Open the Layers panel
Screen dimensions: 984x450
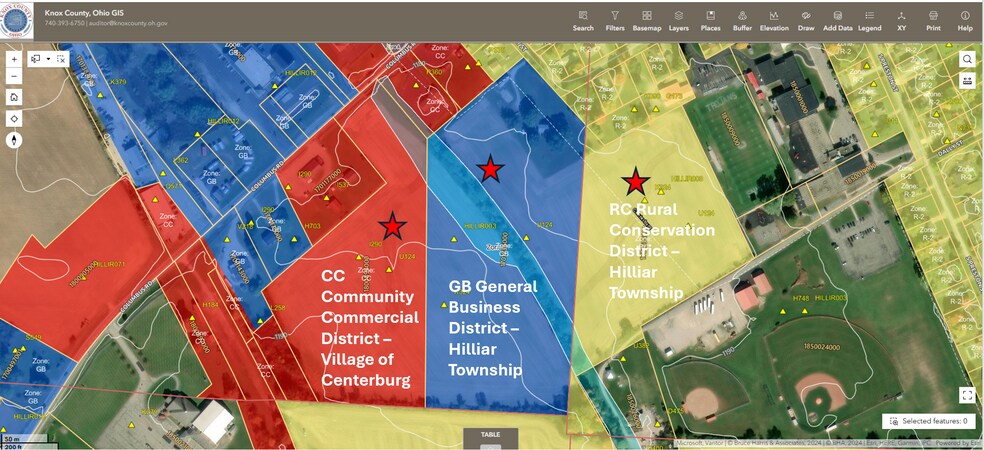[678, 21]
